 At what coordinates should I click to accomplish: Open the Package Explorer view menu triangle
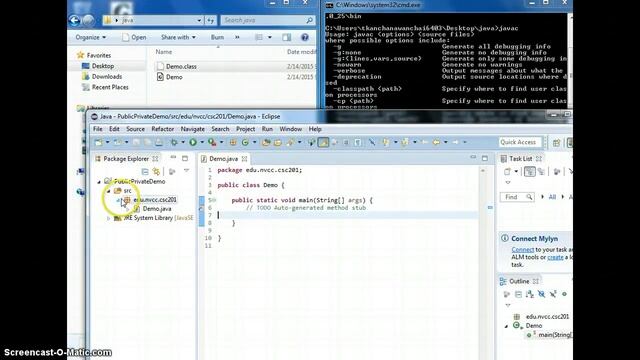187,171
